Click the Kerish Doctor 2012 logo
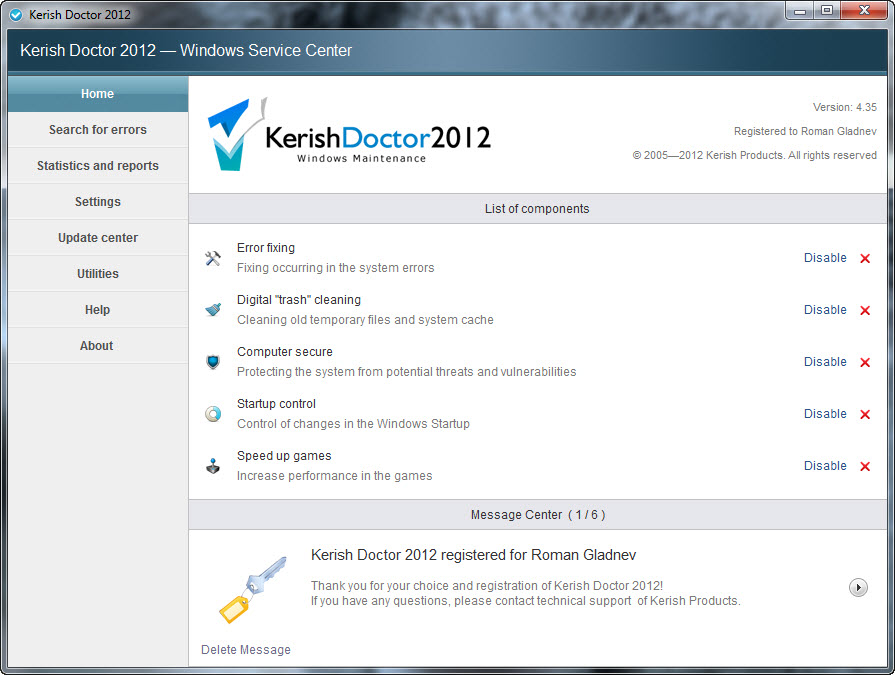The width and height of the screenshot is (895, 675). tap(349, 135)
